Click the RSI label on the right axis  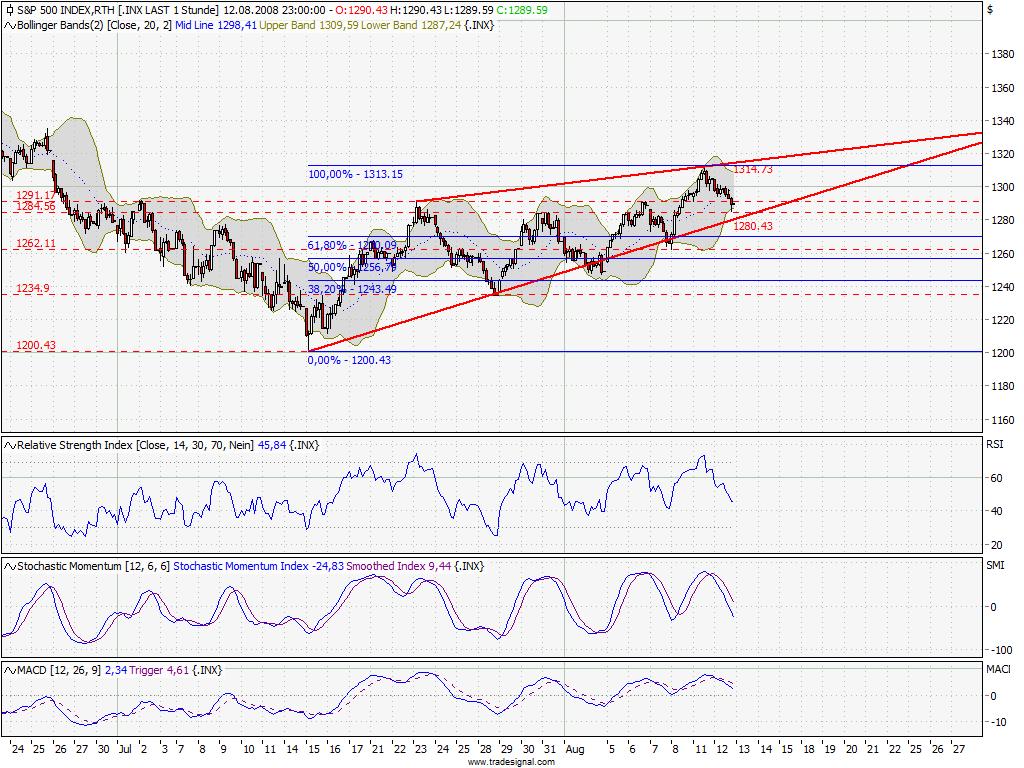click(995, 445)
